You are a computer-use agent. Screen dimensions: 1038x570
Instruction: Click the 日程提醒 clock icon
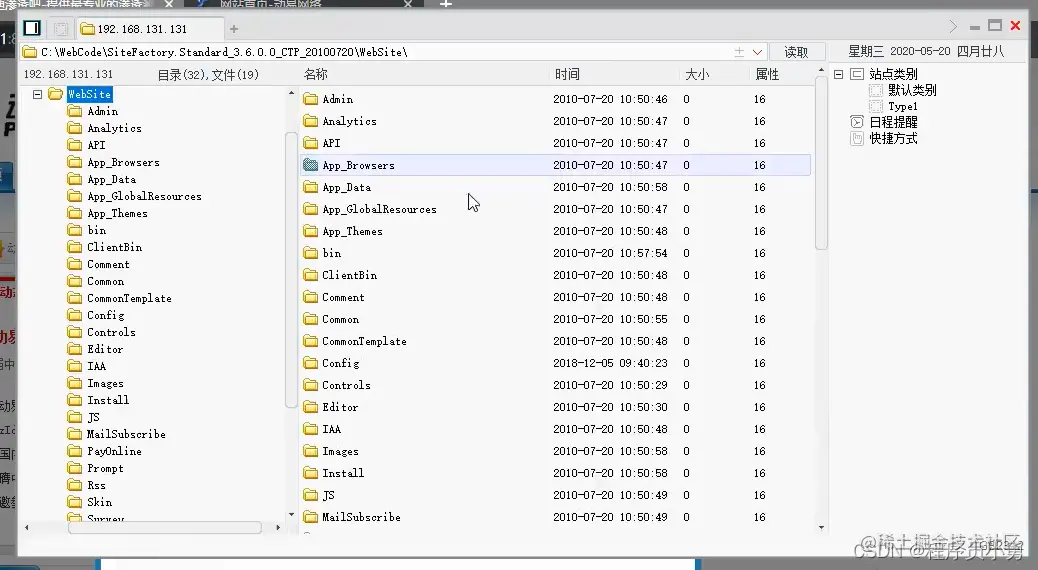[857, 122]
